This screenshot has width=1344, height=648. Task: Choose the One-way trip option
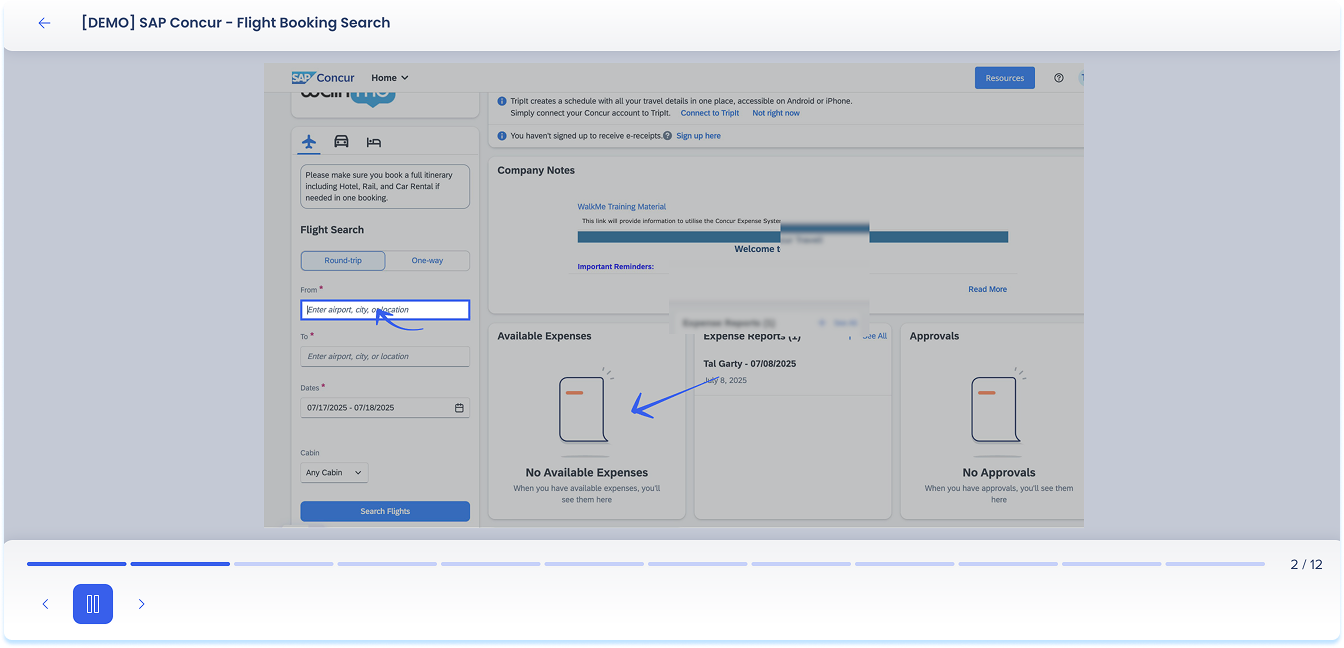point(427,260)
